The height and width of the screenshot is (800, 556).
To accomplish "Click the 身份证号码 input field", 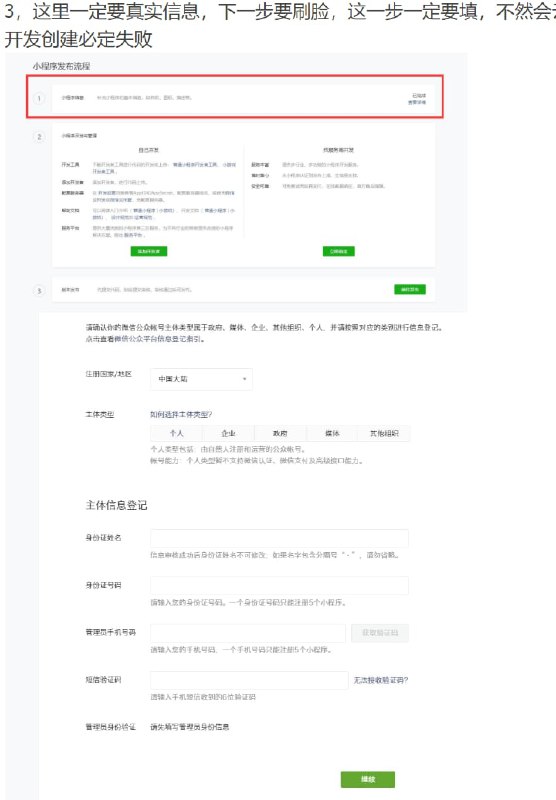I will [x=280, y=585].
